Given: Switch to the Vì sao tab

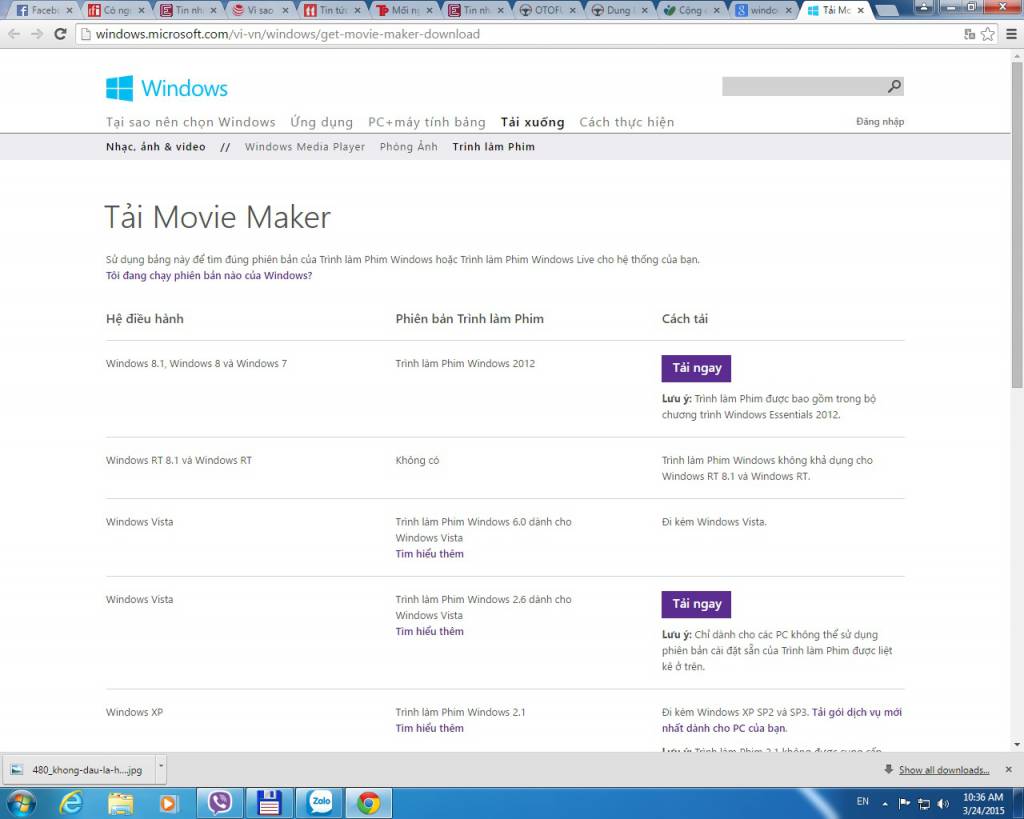Looking at the screenshot, I should tap(259, 10).
